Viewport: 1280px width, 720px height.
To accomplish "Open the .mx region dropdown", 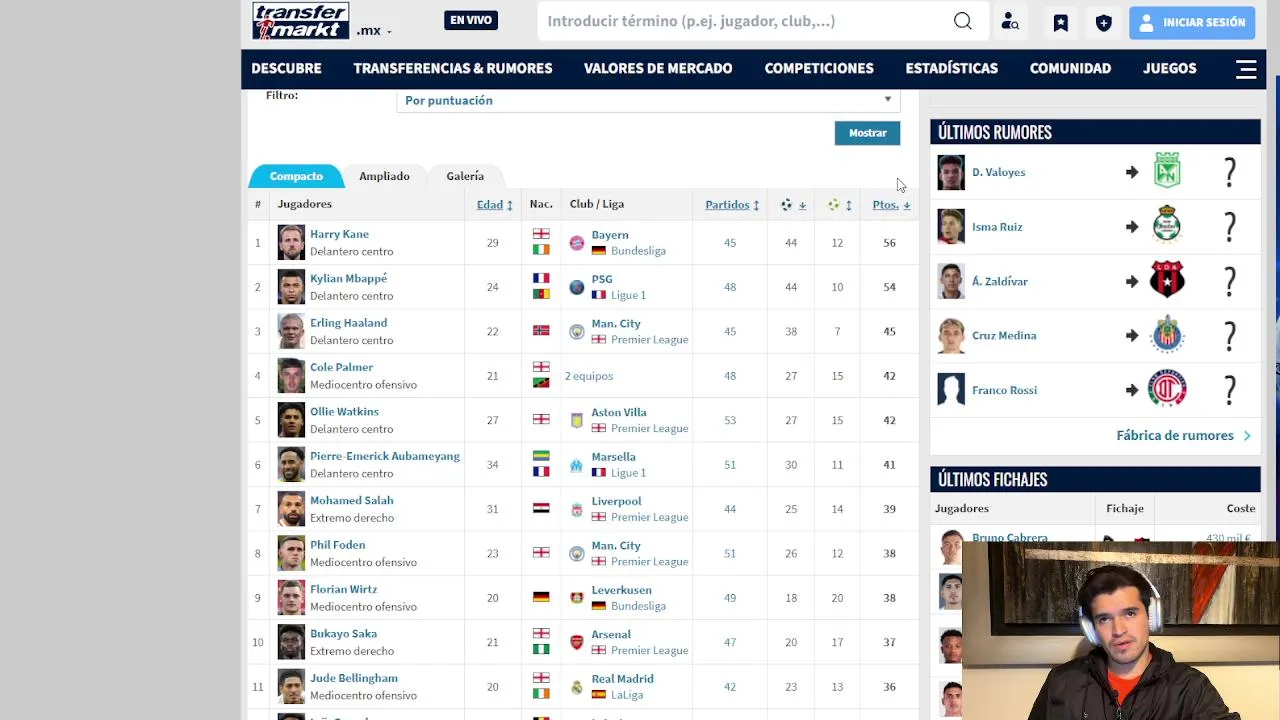I will [374, 30].
